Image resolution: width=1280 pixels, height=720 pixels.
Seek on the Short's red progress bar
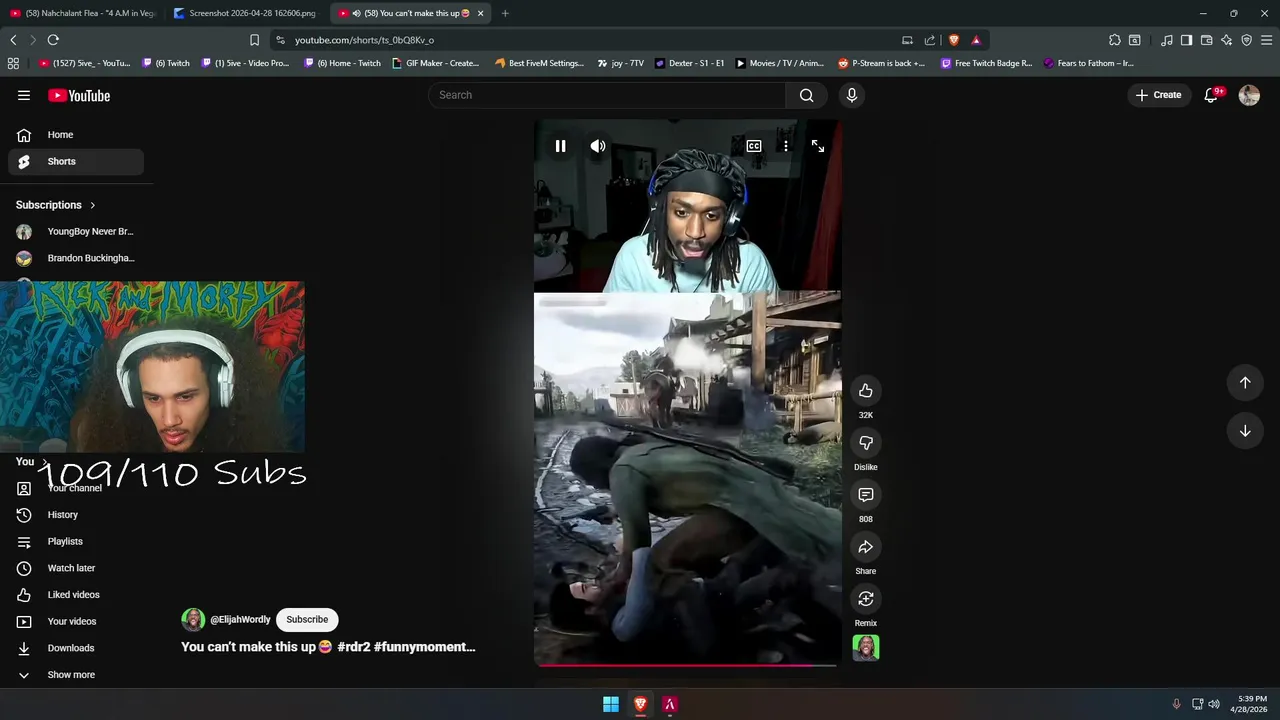point(686,665)
